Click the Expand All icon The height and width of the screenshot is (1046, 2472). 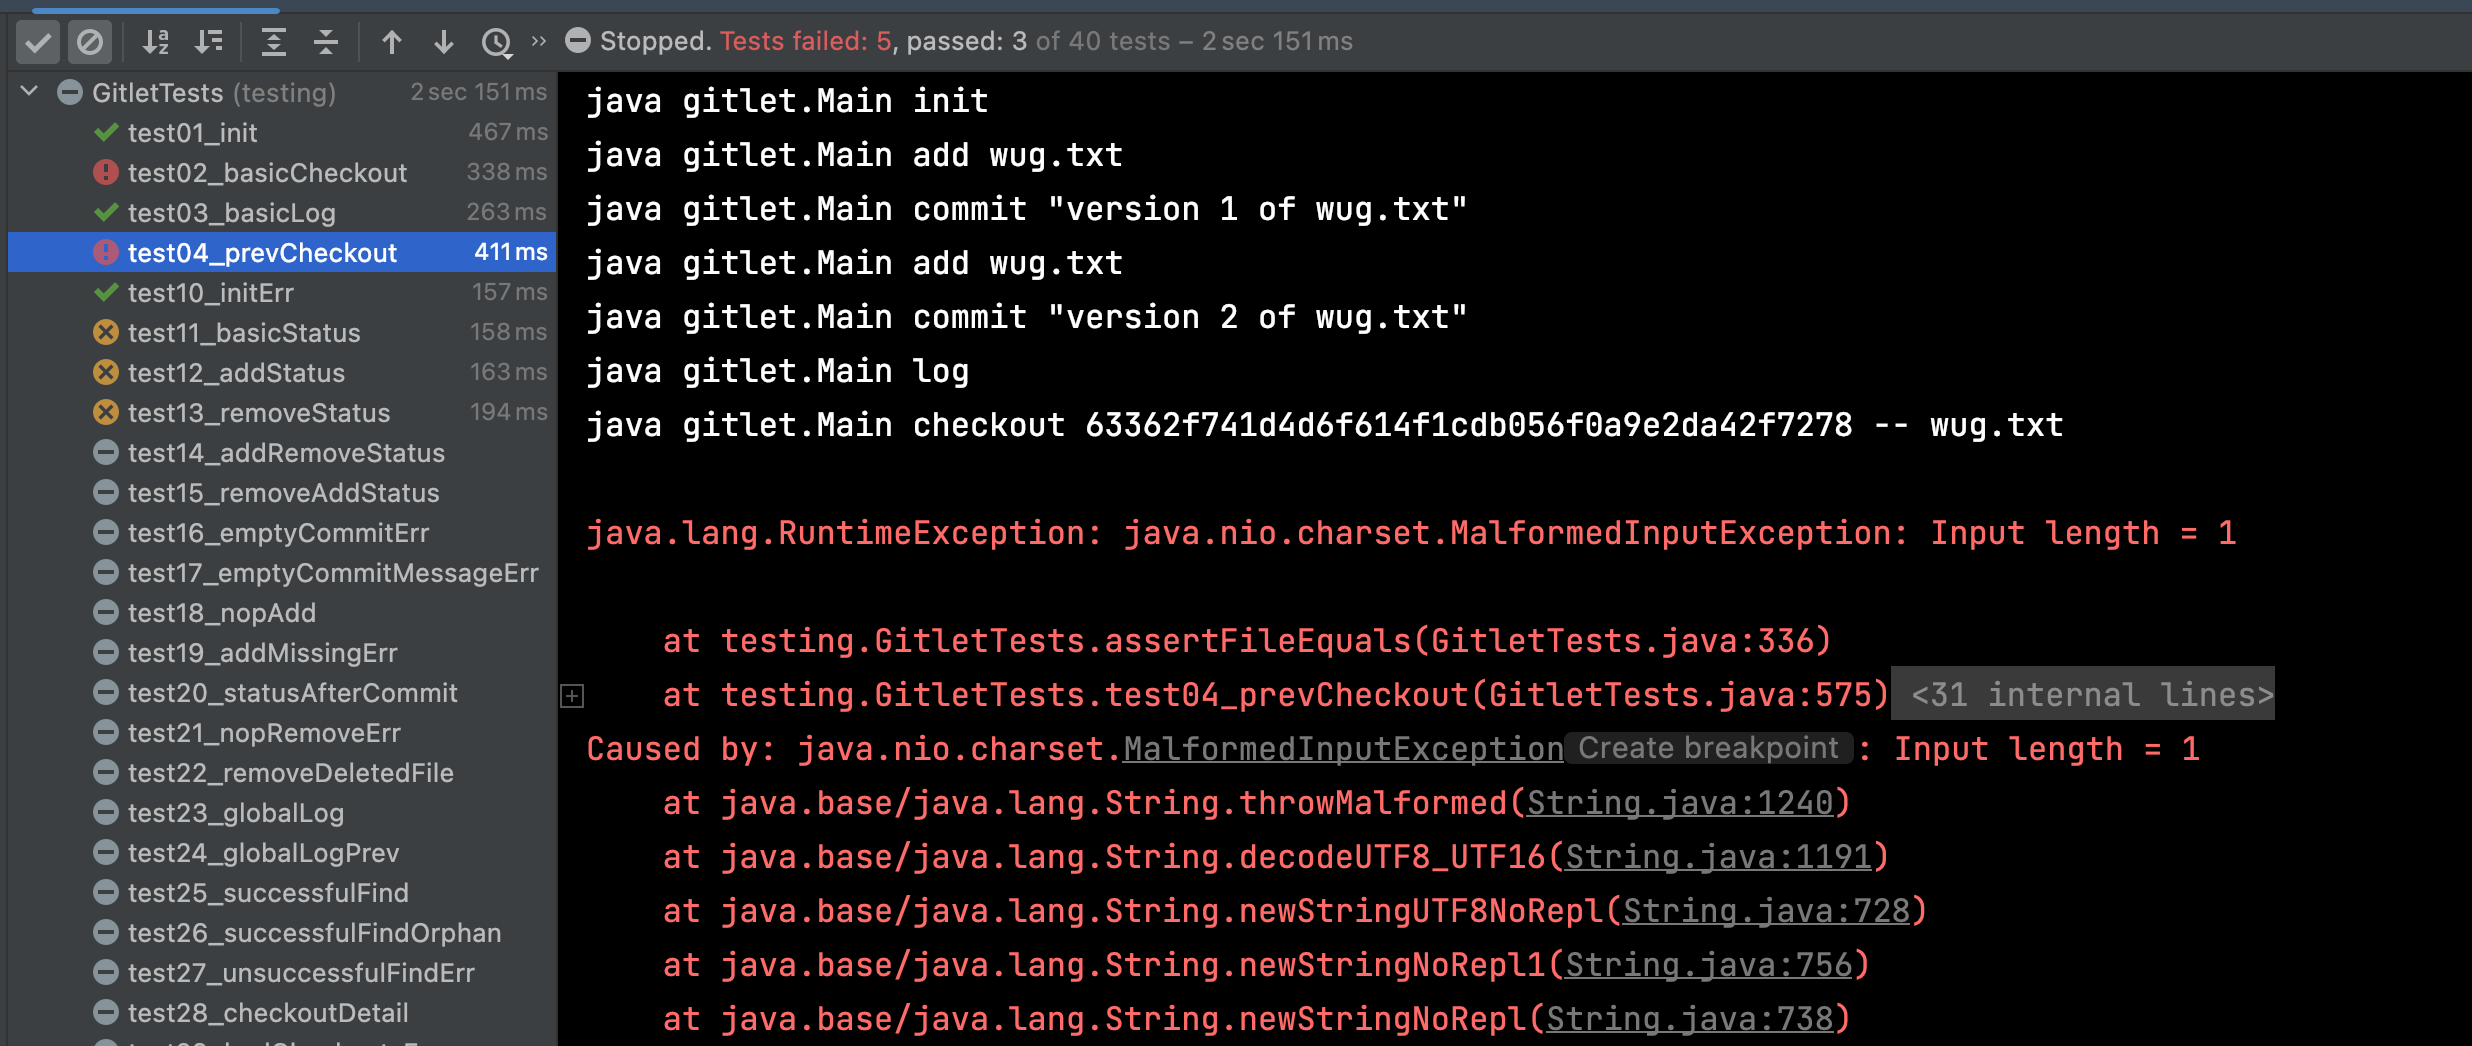pos(273,42)
